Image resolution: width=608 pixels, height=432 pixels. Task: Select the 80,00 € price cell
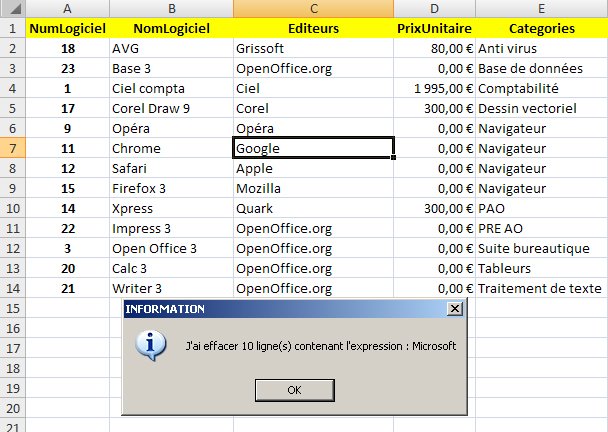[434, 48]
